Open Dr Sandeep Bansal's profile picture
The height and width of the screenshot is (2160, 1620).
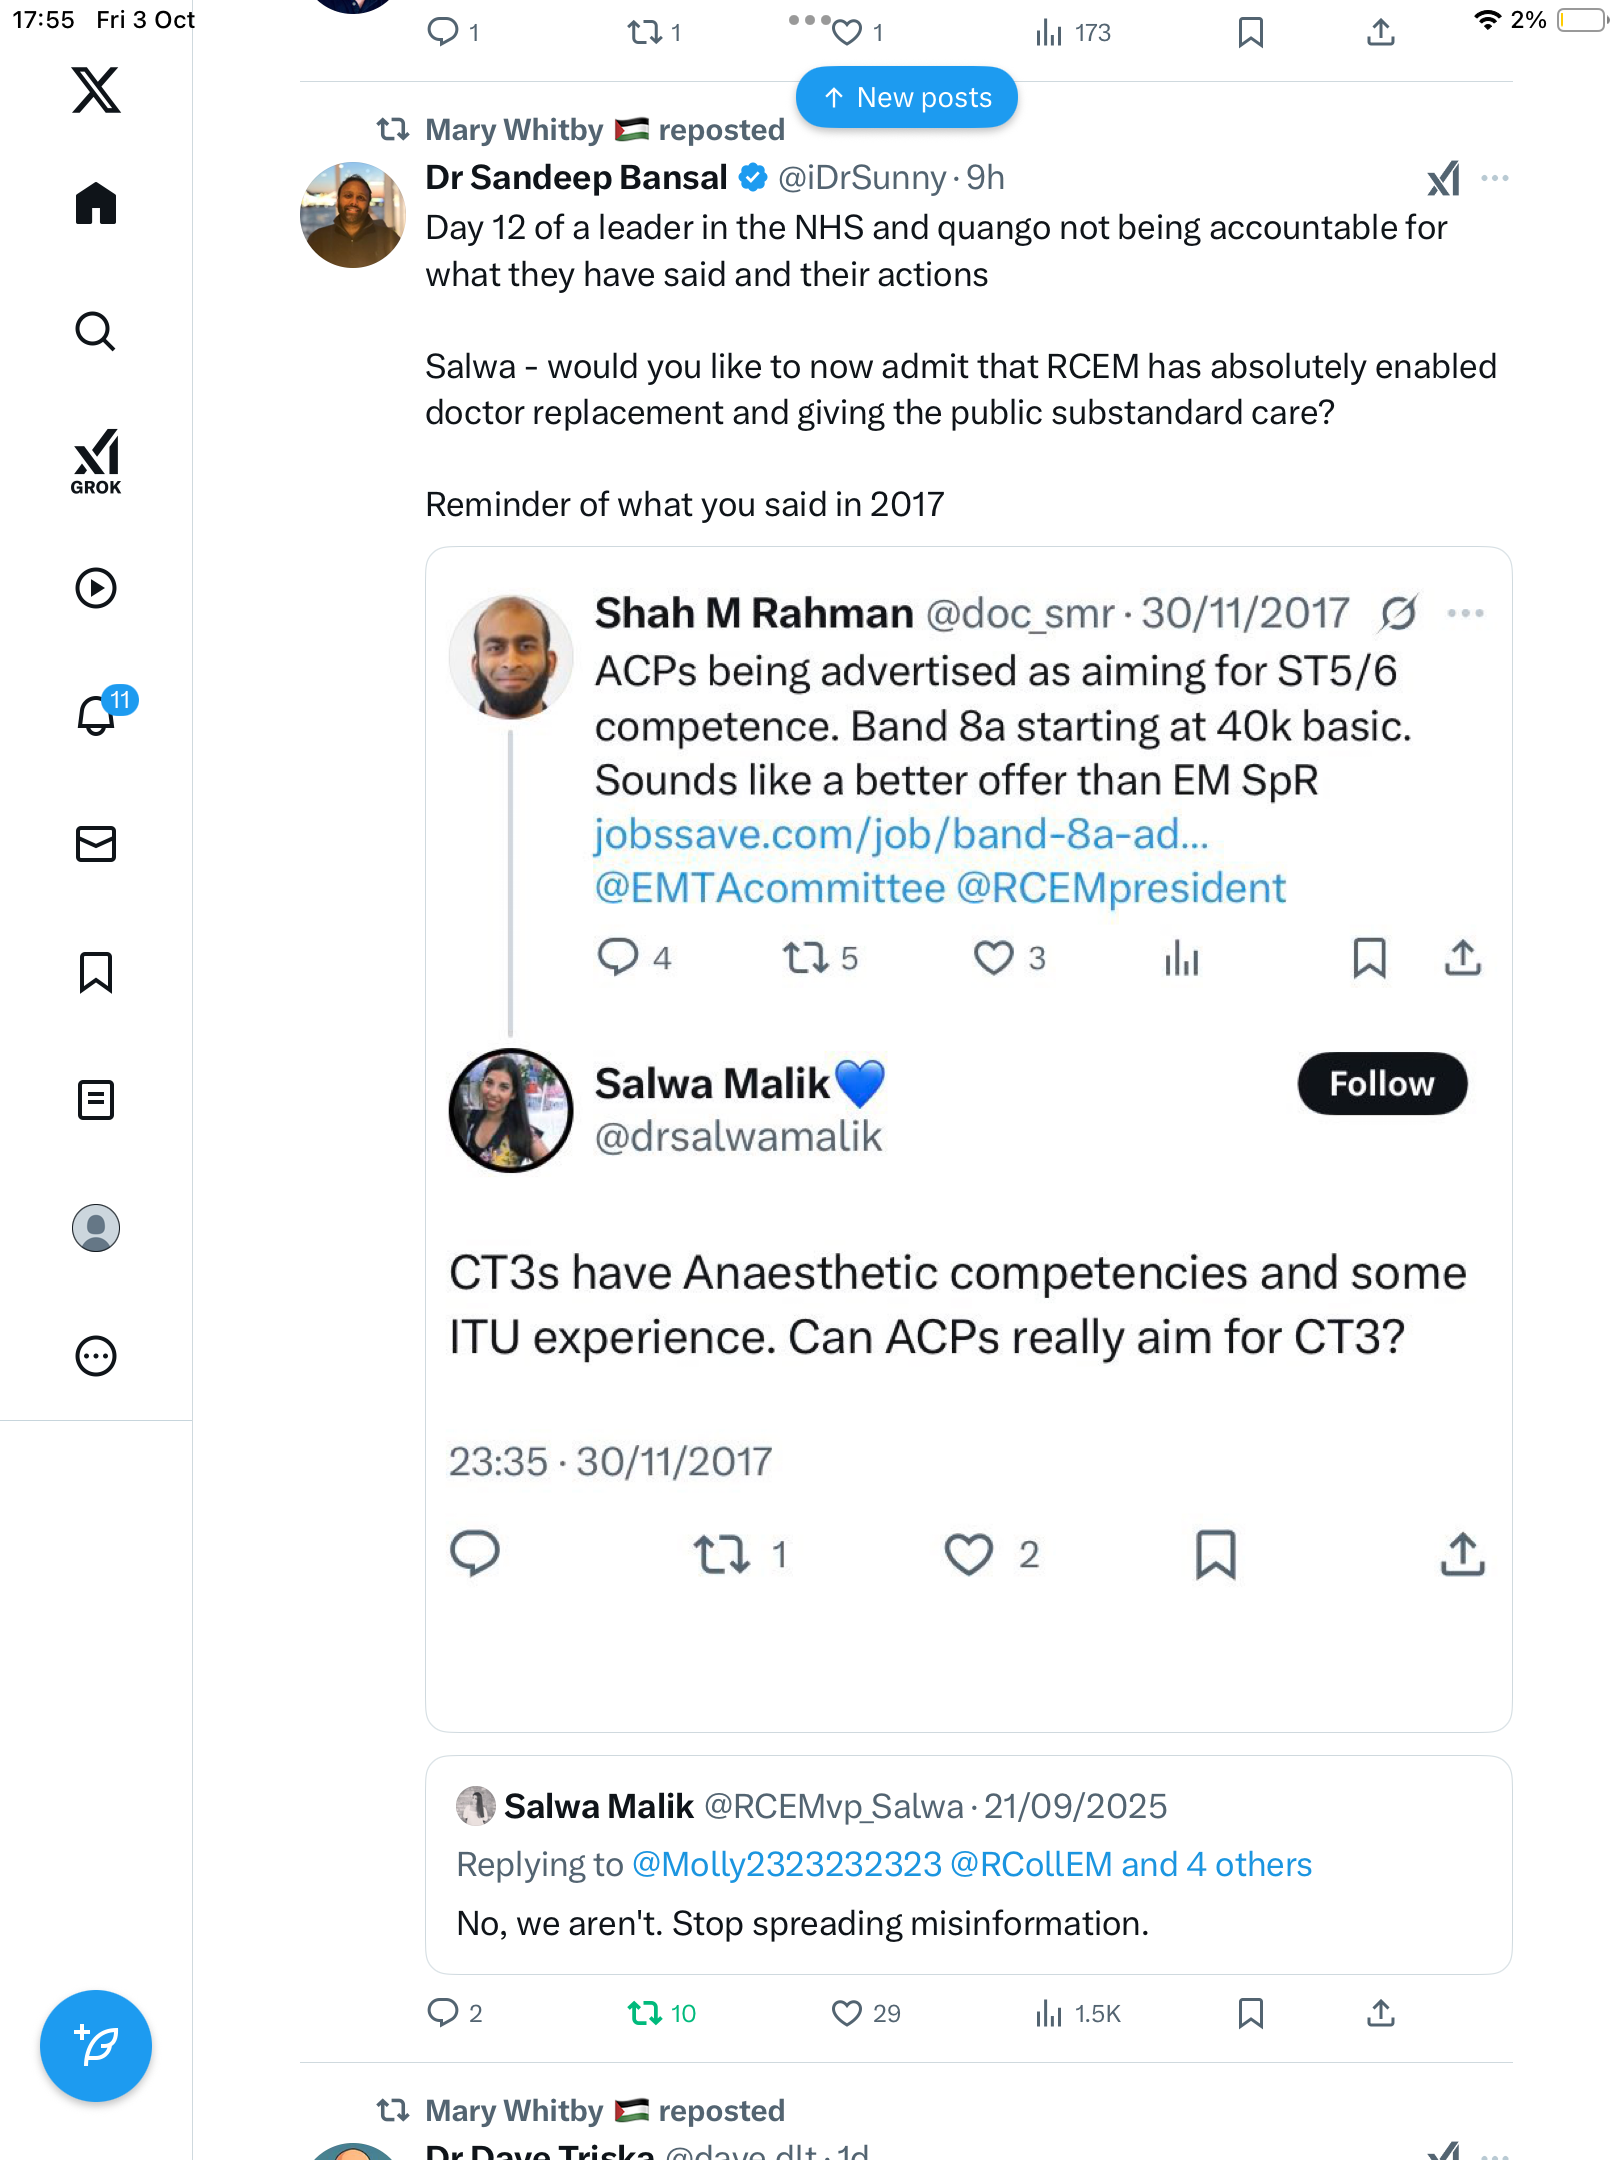(x=353, y=215)
